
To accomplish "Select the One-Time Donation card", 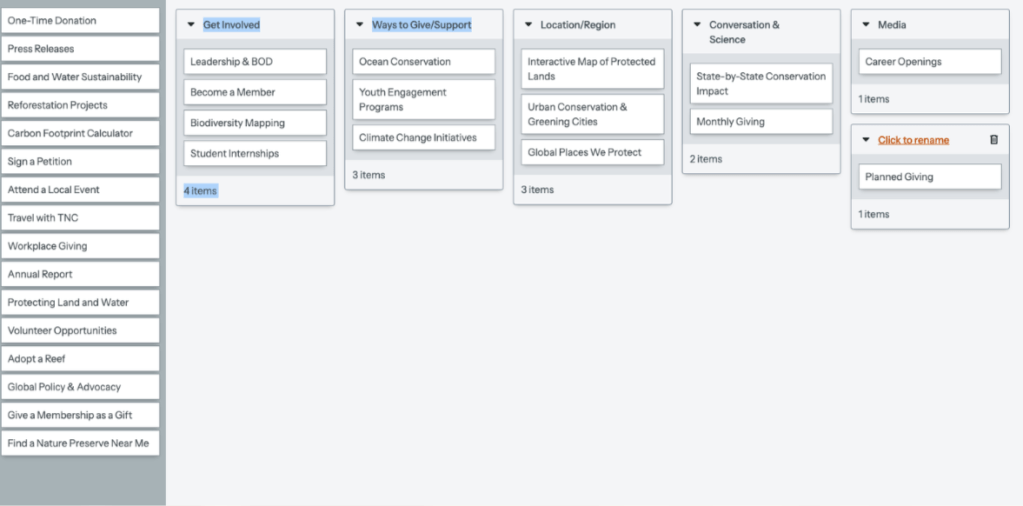I will point(80,20).
